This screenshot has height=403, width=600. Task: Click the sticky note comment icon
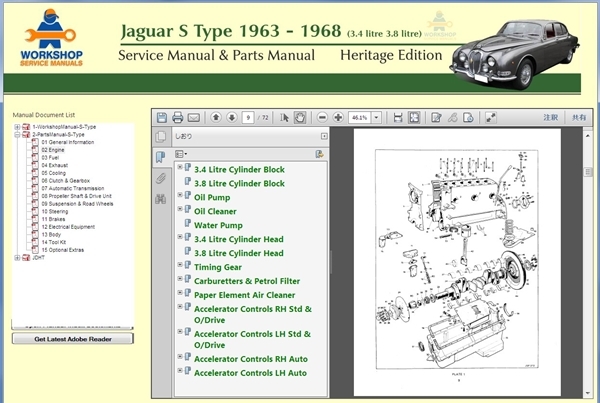436,117
